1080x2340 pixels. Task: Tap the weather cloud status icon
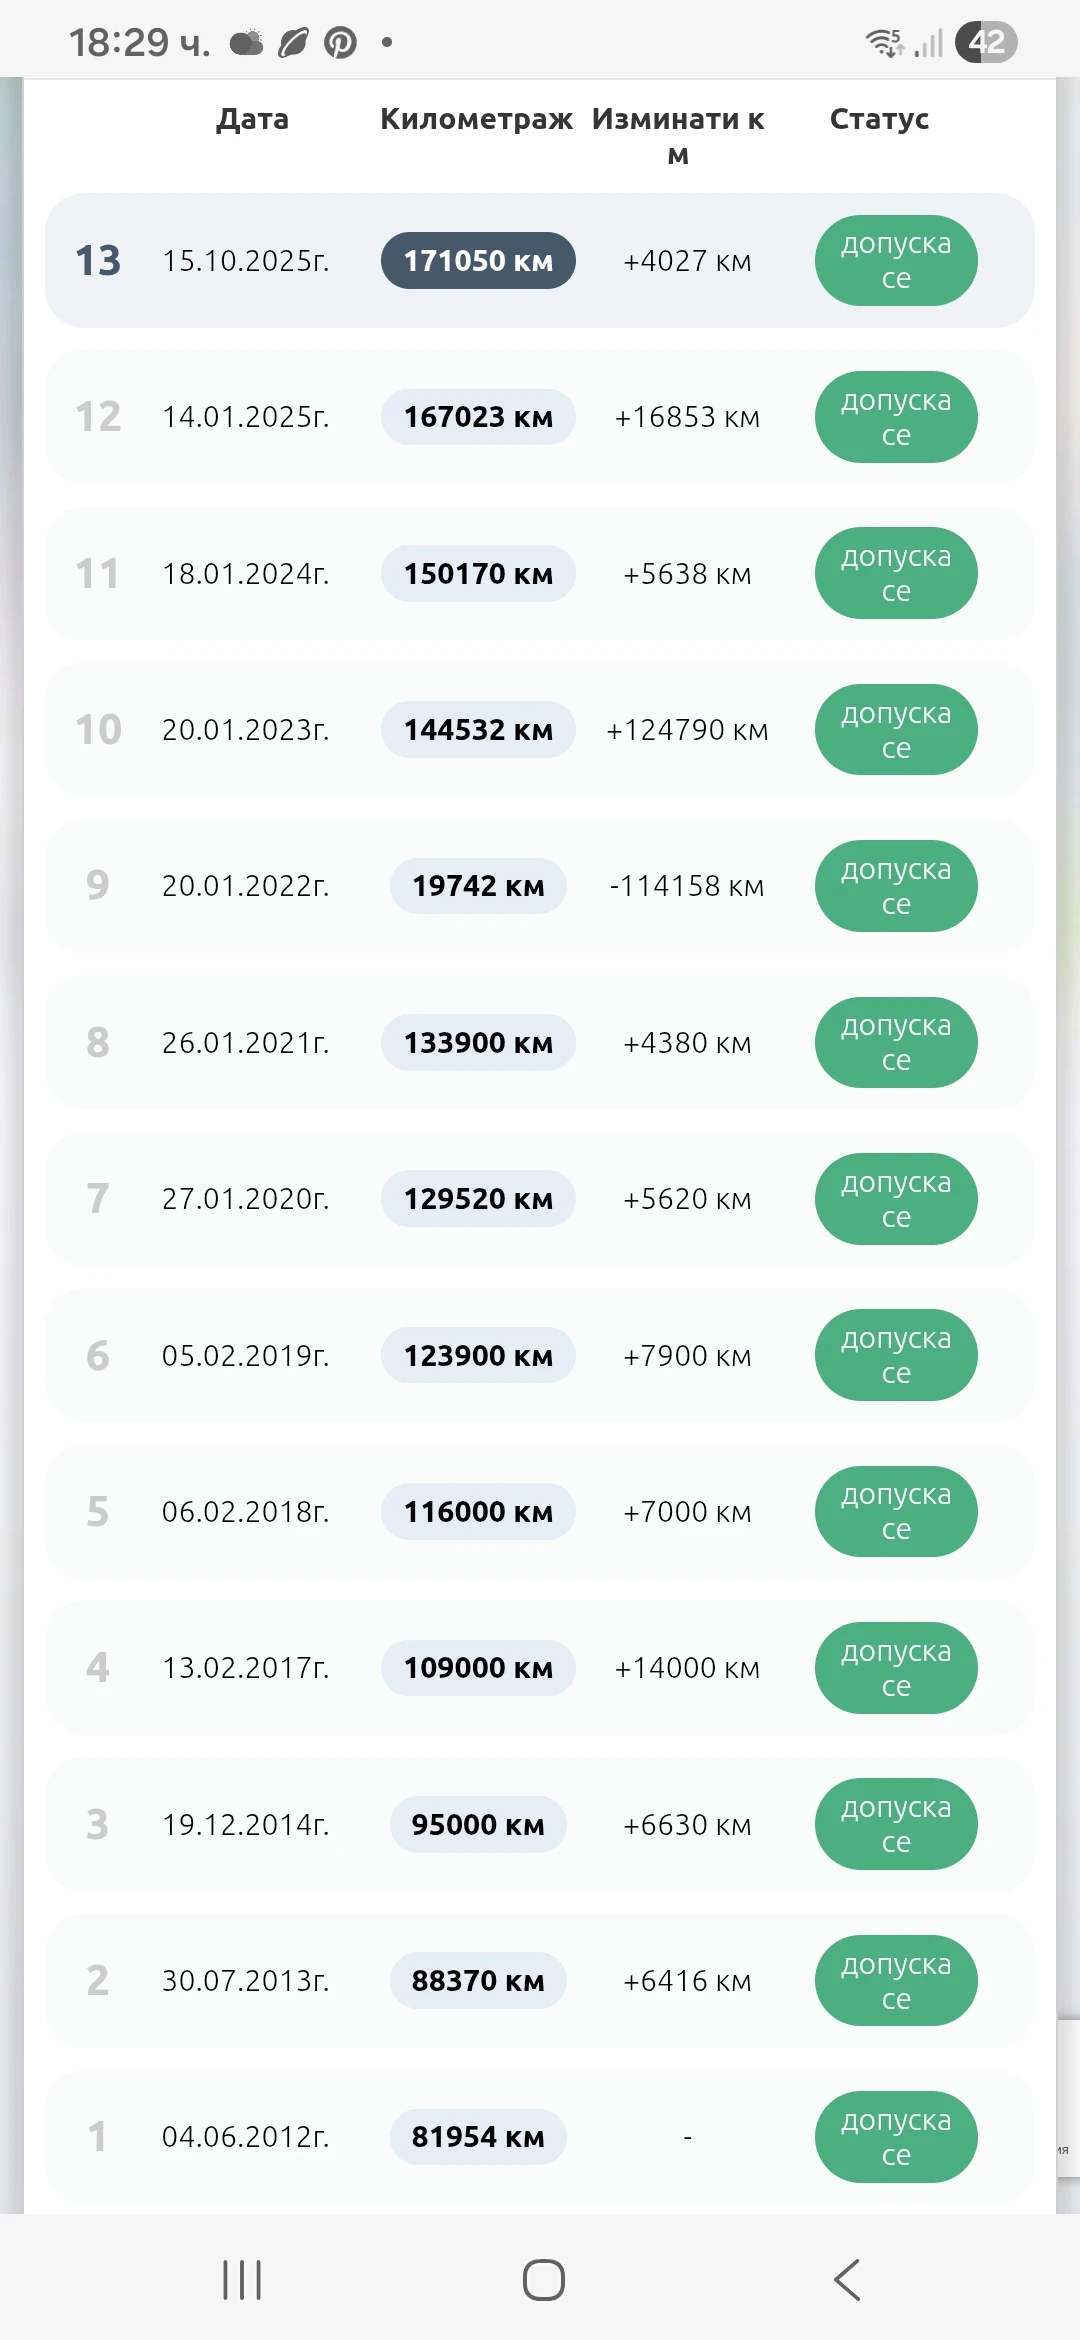[246, 43]
